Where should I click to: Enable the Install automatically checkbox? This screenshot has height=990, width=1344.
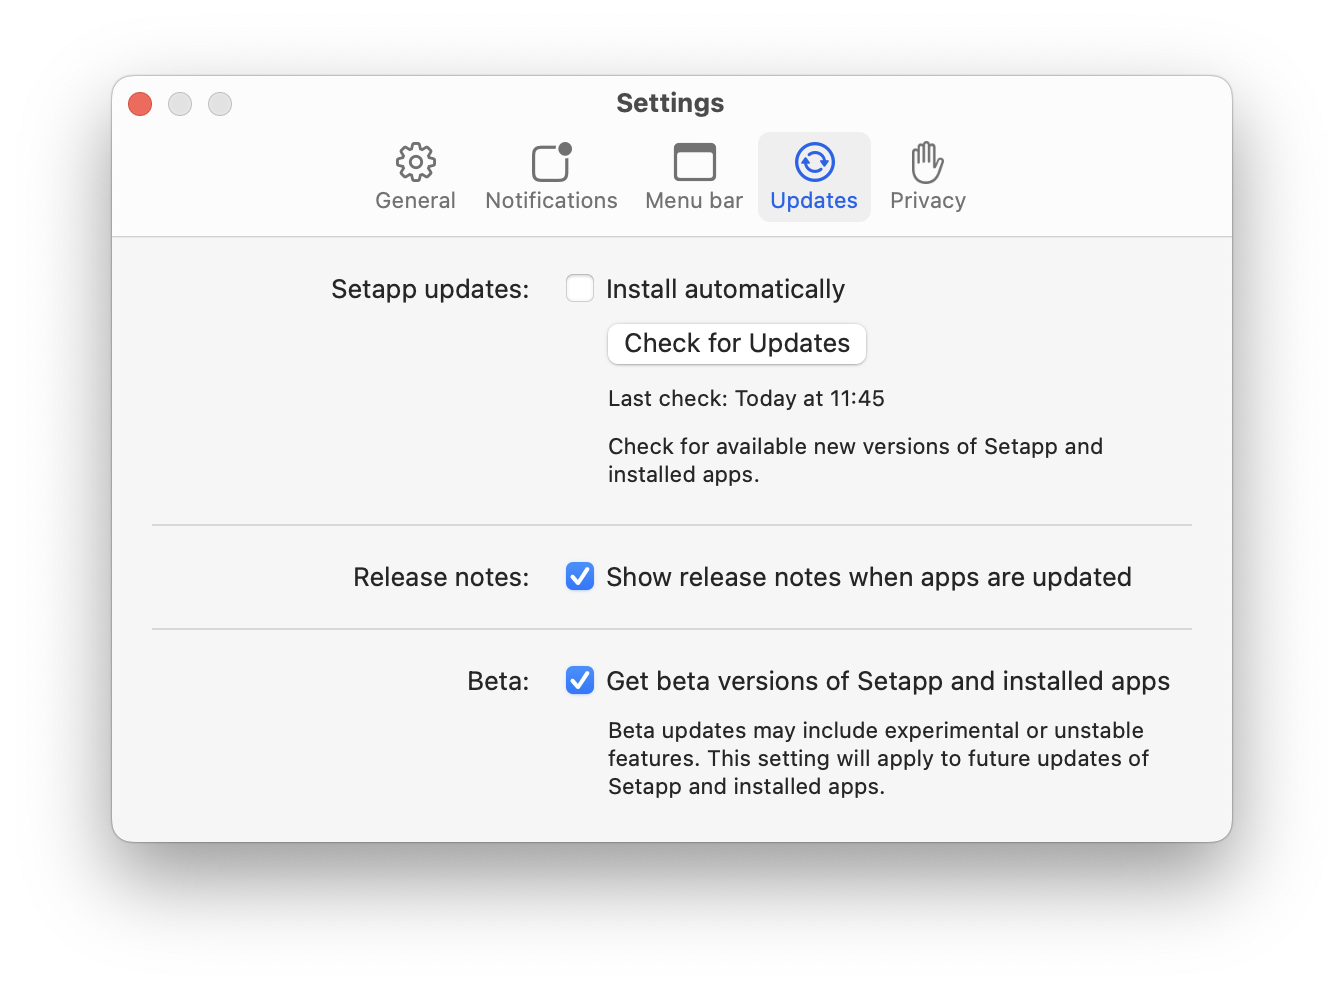[580, 289]
